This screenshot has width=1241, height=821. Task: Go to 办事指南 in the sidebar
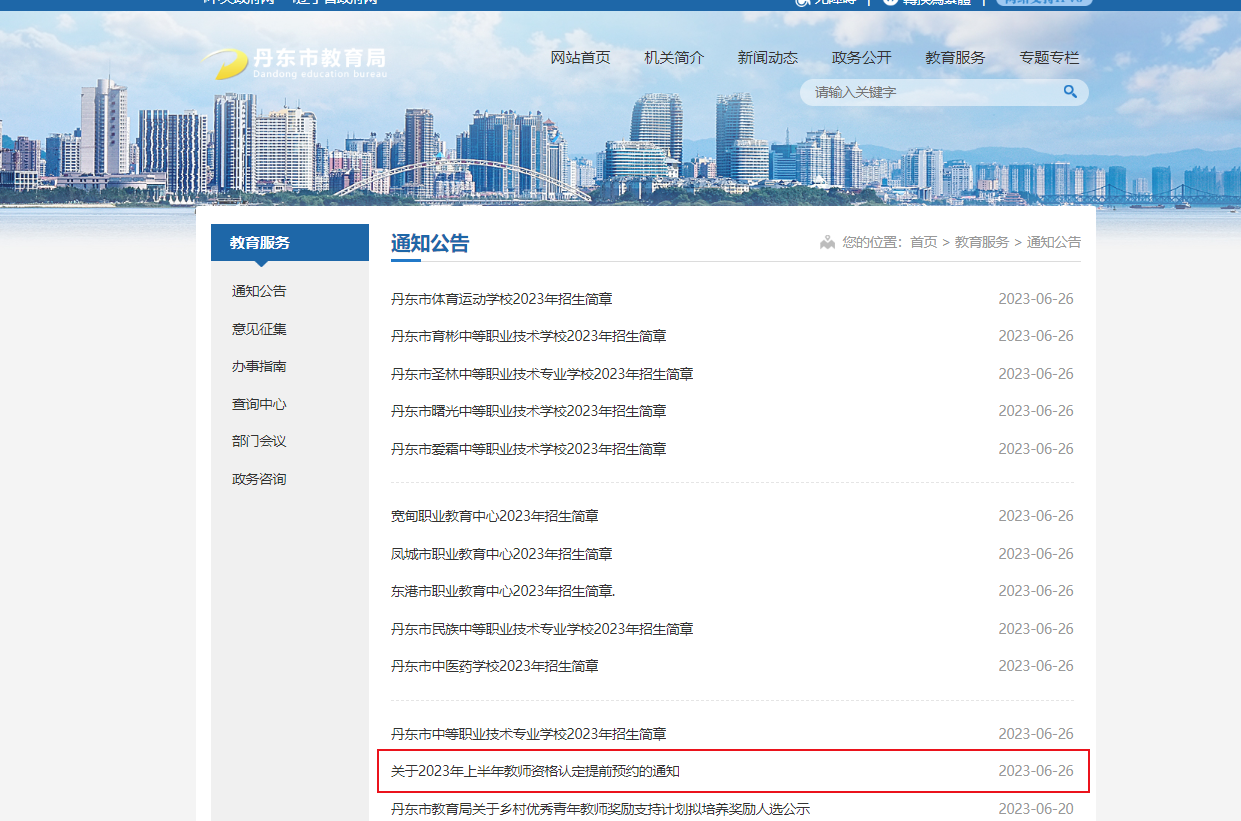(x=259, y=366)
